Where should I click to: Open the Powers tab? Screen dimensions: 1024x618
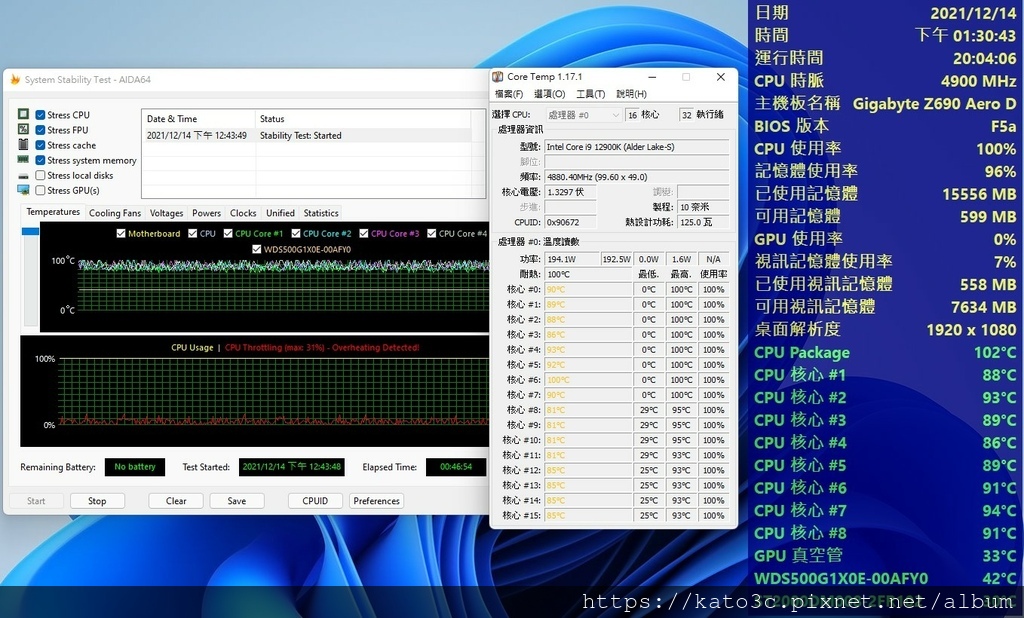click(x=206, y=213)
